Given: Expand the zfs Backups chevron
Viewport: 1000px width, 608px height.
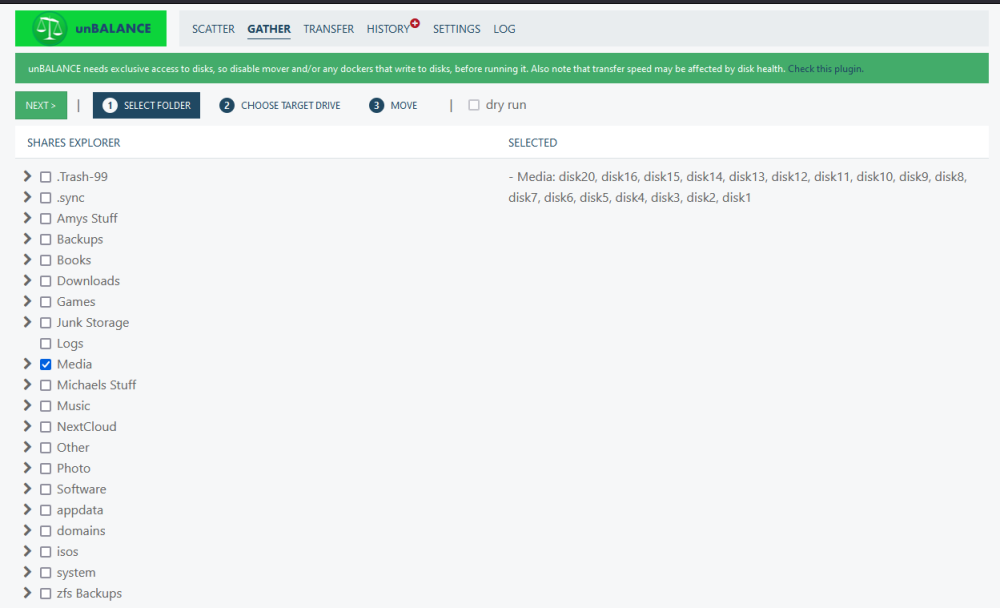Looking at the screenshot, I should [x=27, y=593].
